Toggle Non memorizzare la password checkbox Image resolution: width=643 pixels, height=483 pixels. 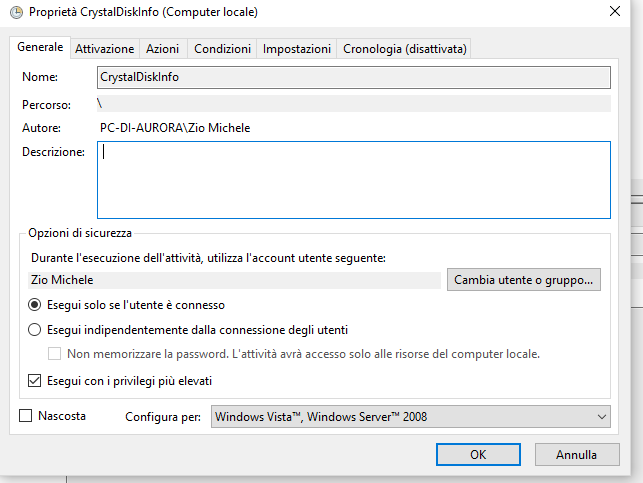point(55,354)
